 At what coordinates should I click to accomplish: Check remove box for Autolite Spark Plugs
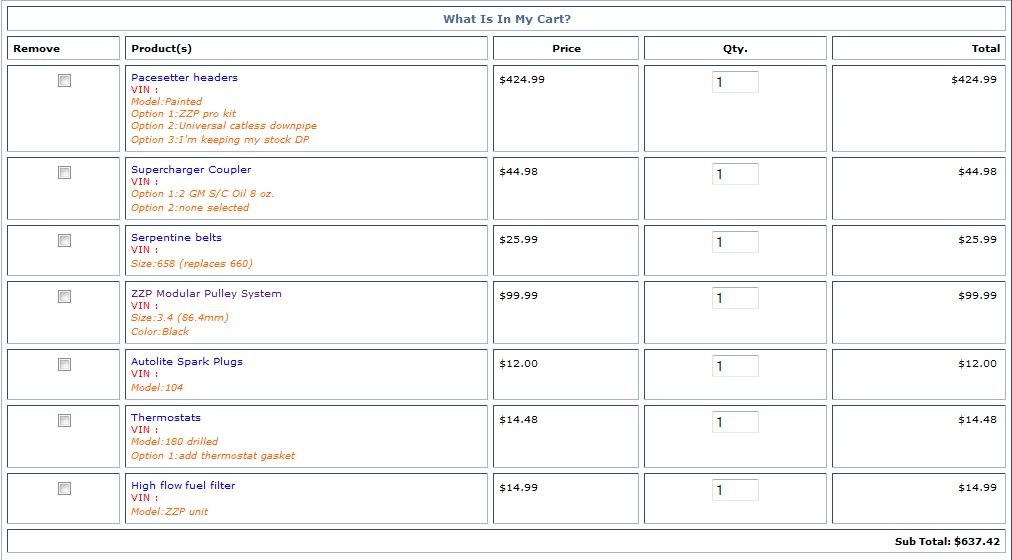64,365
